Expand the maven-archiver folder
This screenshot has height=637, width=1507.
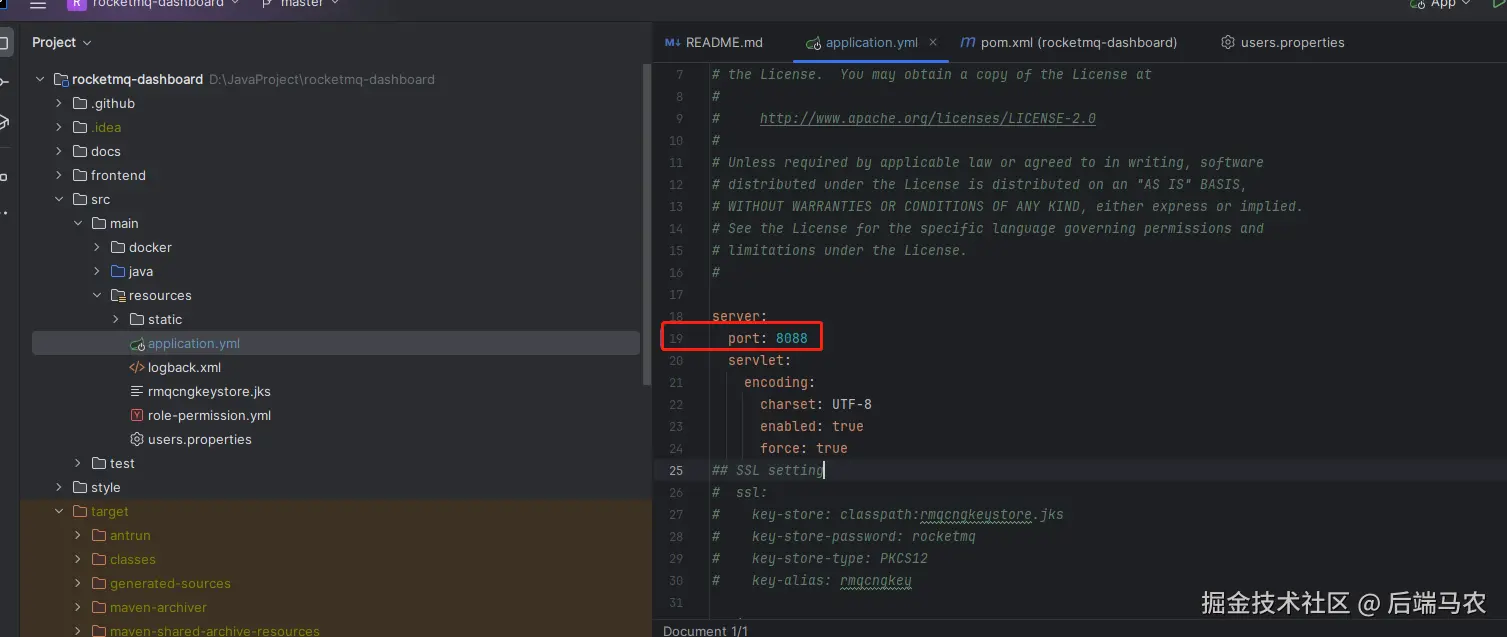click(x=78, y=608)
